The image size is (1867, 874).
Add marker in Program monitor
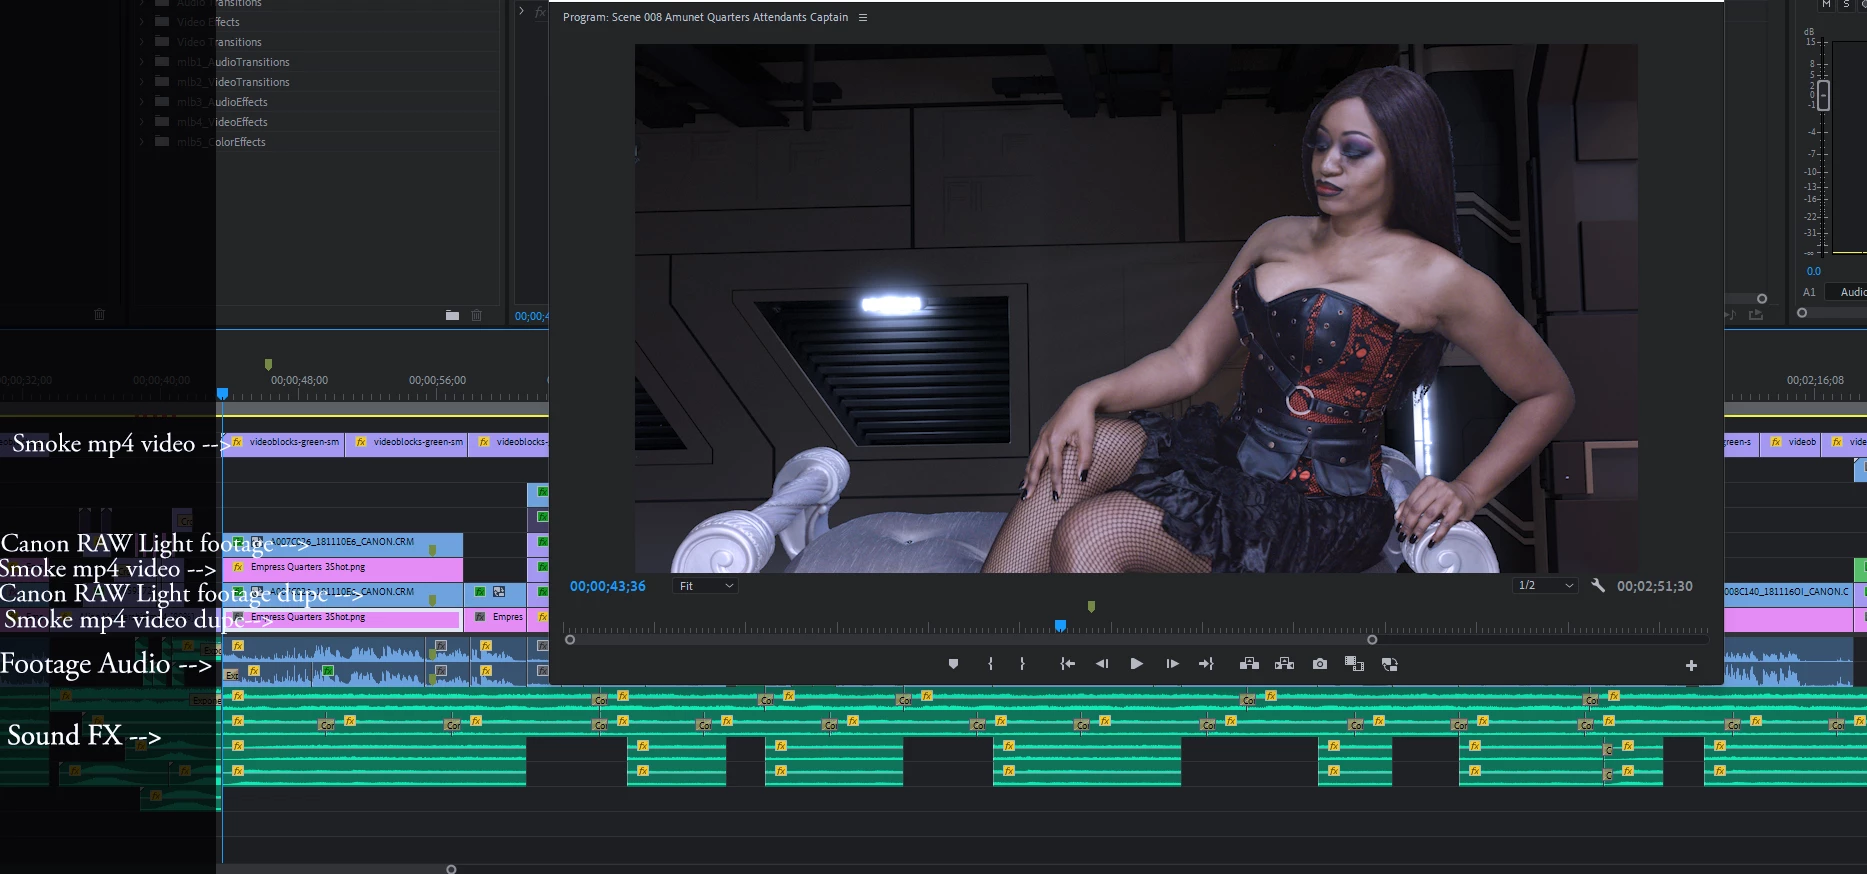point(953,664)
